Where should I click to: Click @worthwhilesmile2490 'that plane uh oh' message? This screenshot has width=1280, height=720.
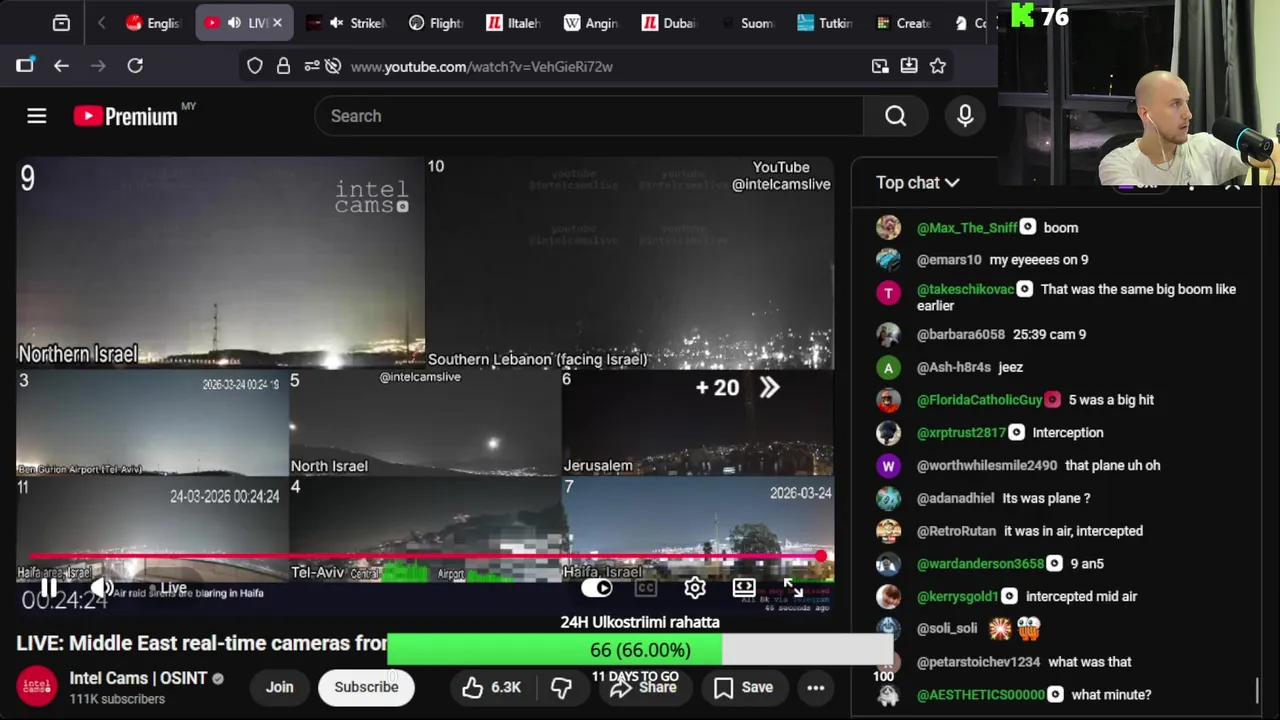(x=1112, y=465)
